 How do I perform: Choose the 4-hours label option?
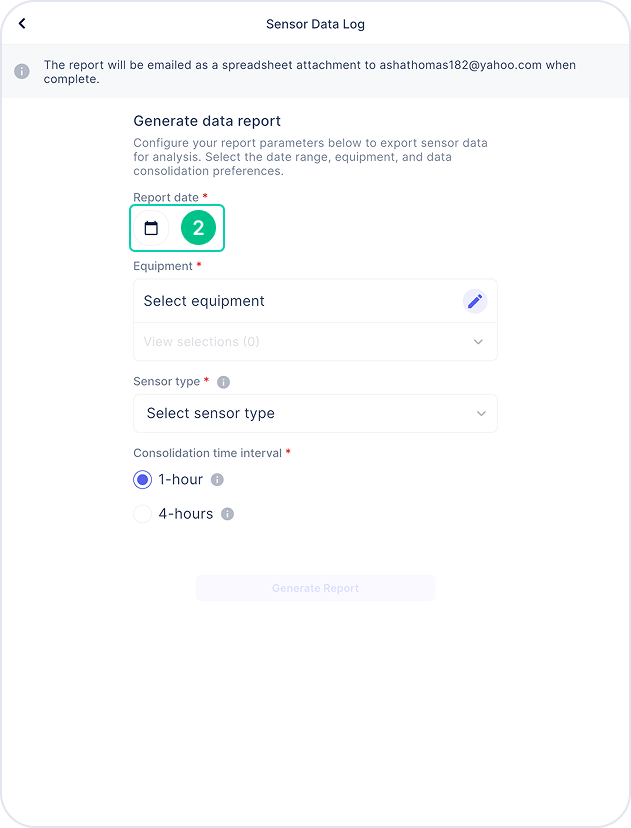pyautogui.click(x=186, y=514)
